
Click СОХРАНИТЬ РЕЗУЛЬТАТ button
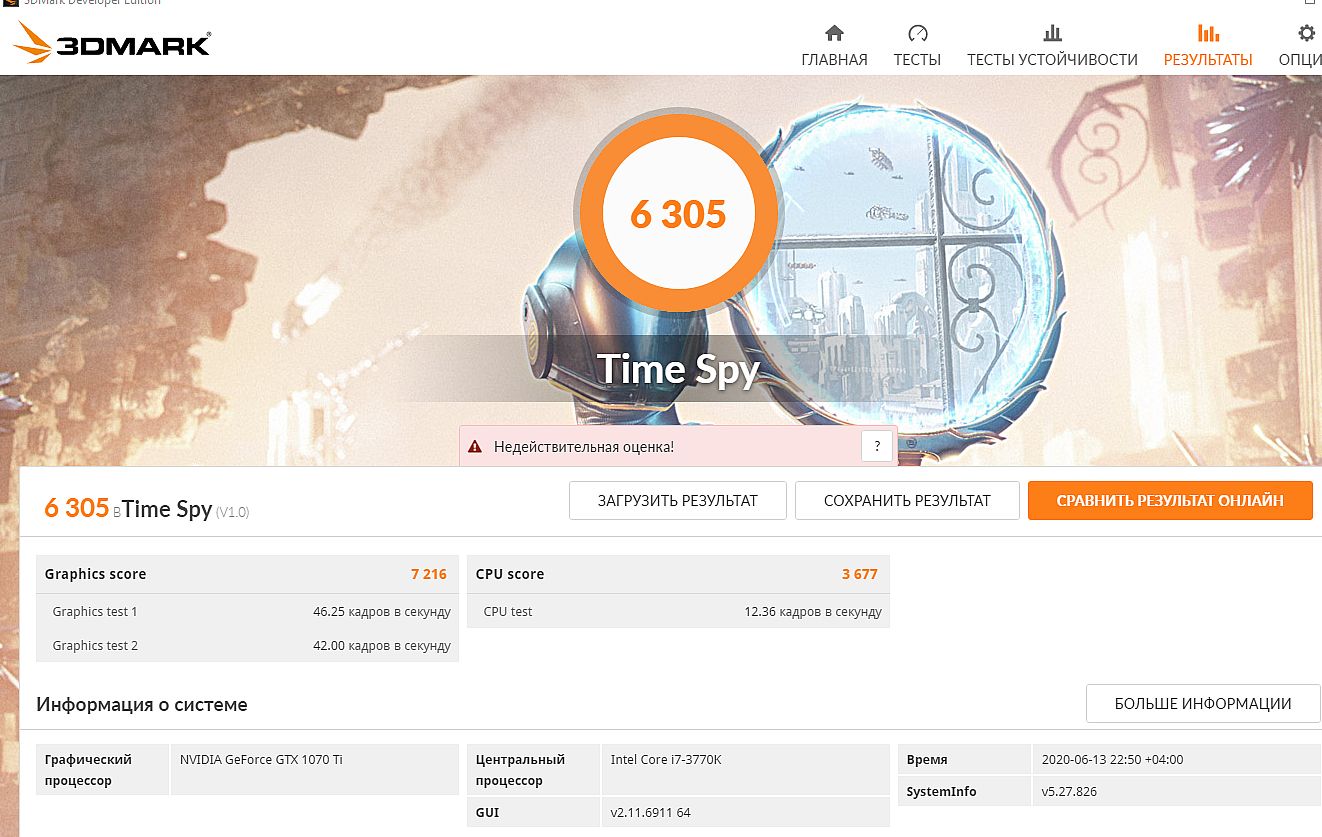[907, 501]
